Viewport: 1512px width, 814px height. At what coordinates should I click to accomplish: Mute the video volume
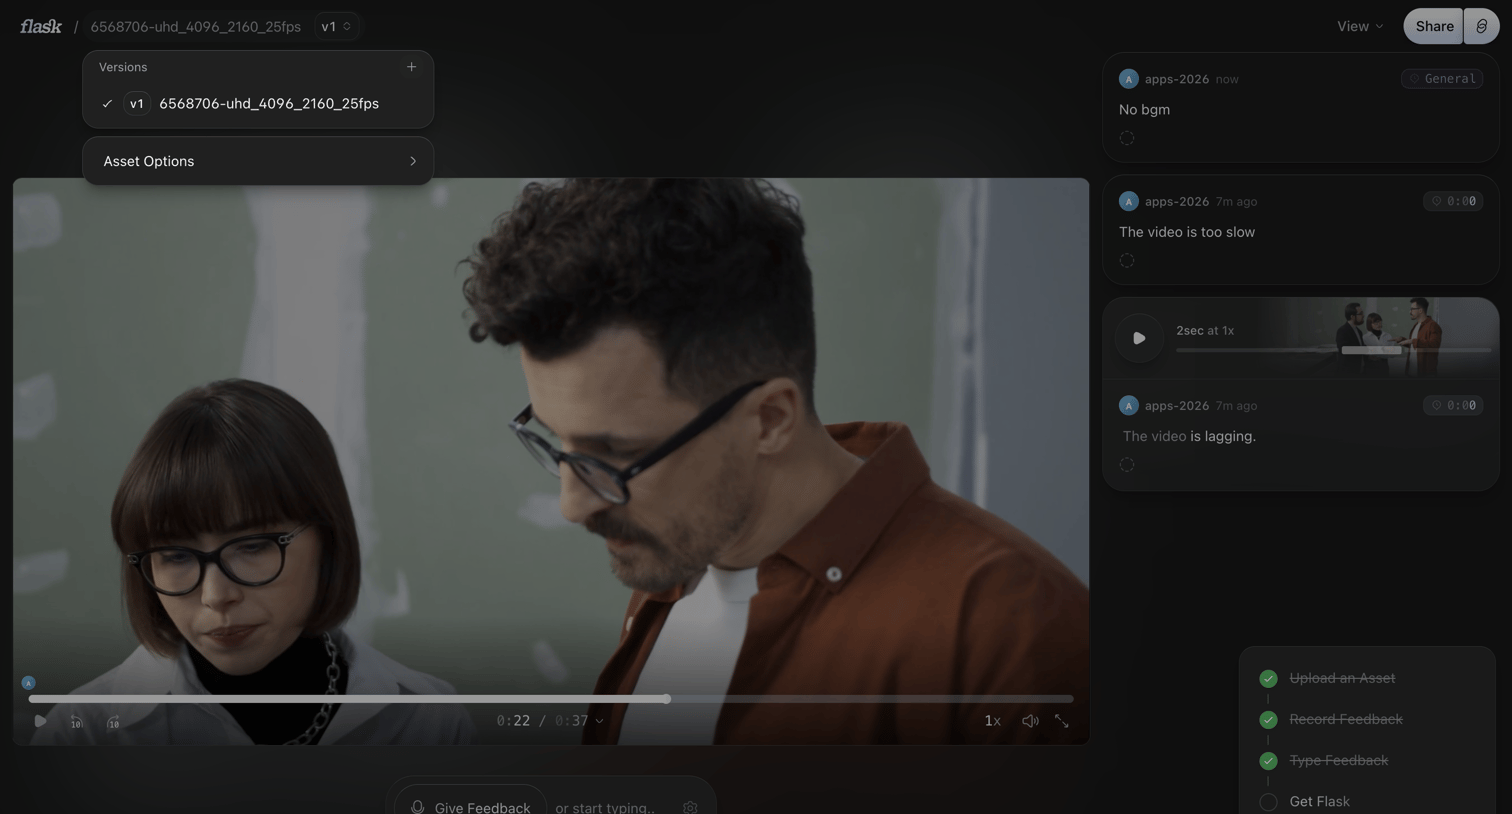coord(1030,721)
